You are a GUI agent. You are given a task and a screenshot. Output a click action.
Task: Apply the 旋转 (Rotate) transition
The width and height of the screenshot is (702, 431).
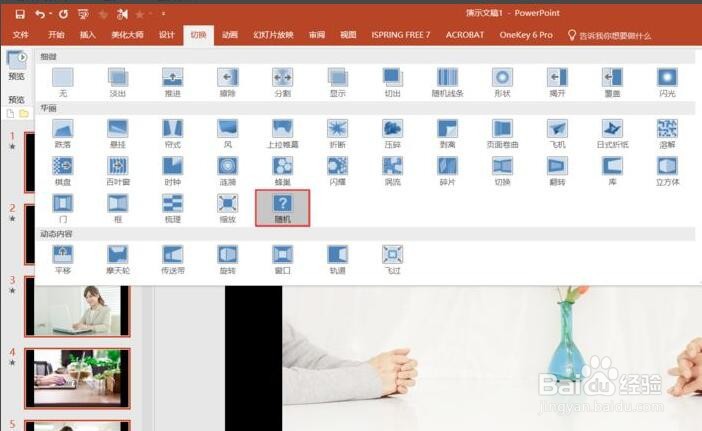click(x=228, y=260)
